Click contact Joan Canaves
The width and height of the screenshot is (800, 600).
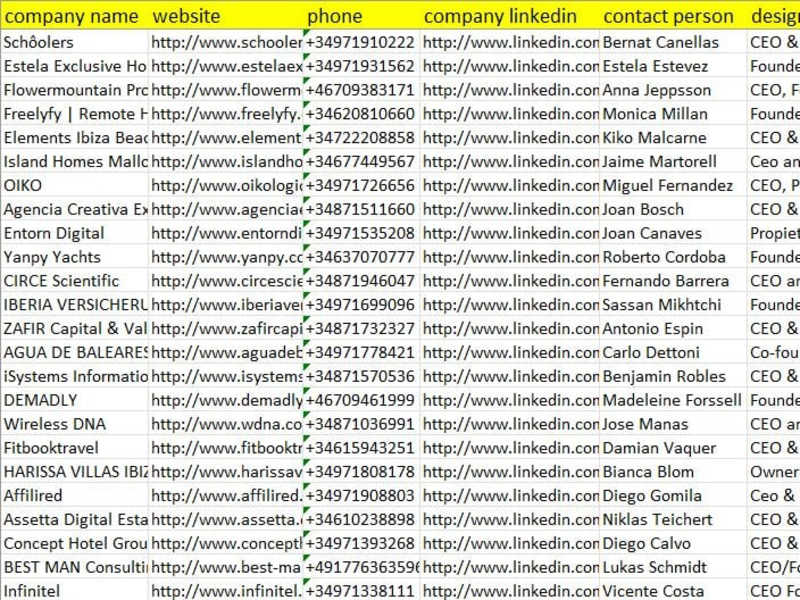coord(673,233)
